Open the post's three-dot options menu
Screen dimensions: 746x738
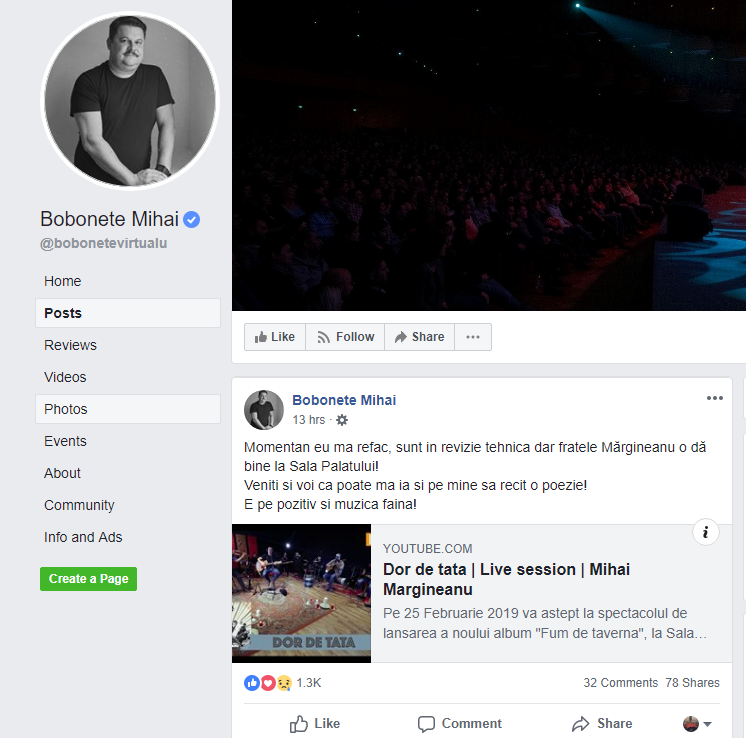(x=714, y=398)
